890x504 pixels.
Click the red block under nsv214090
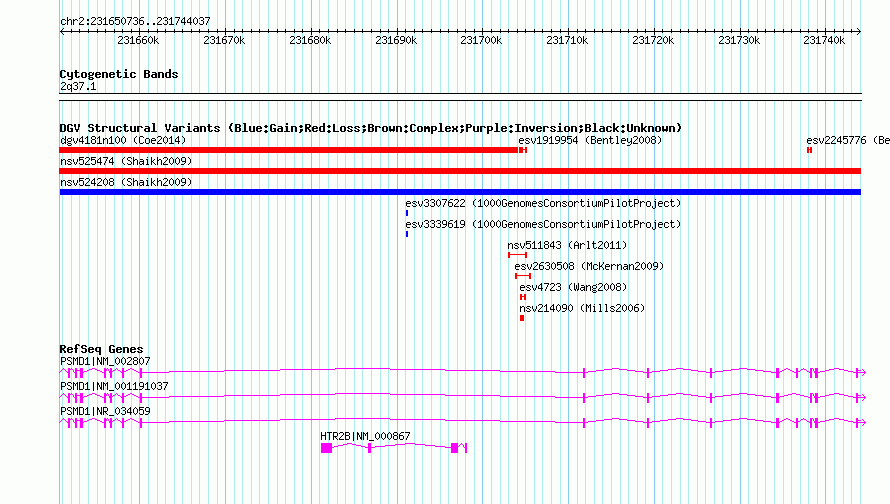[522, 318]
